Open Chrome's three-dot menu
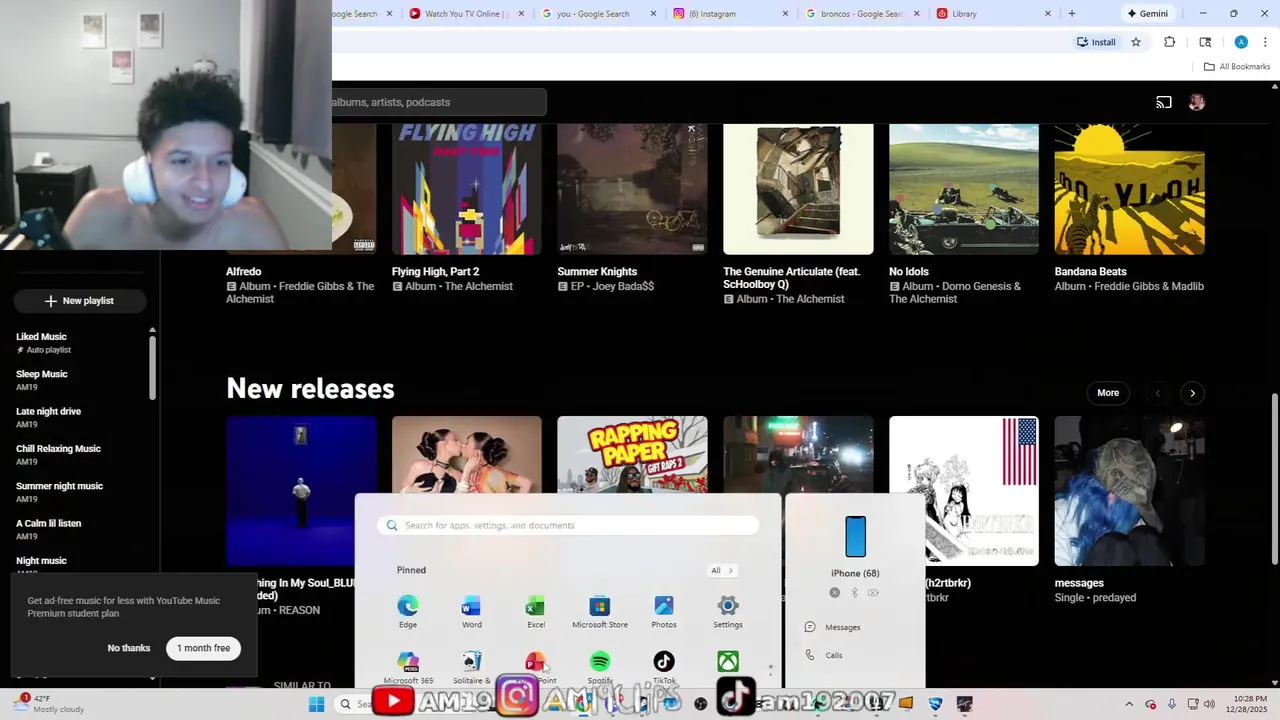 tap(1265, 42)
